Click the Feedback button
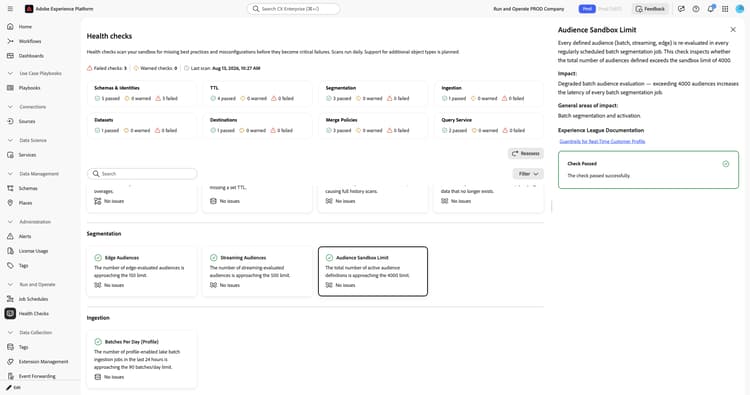The image size is (750, 395). (x=650, y=9)
